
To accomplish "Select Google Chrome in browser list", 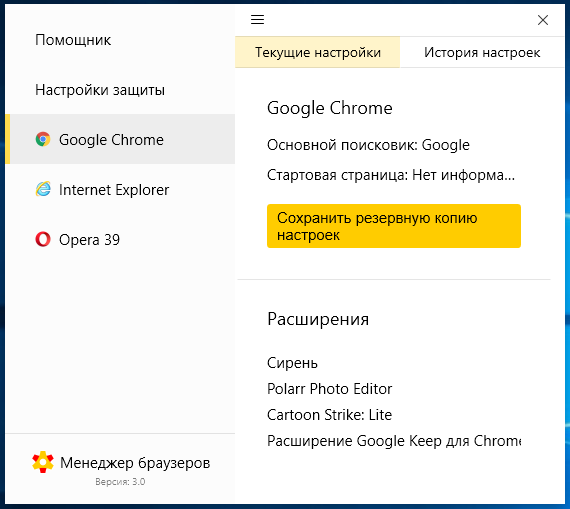I will (120, 139).
